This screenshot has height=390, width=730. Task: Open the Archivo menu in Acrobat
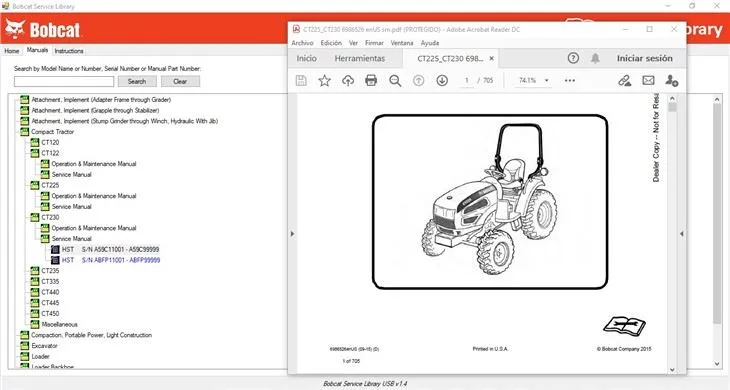tap(302, 43)
